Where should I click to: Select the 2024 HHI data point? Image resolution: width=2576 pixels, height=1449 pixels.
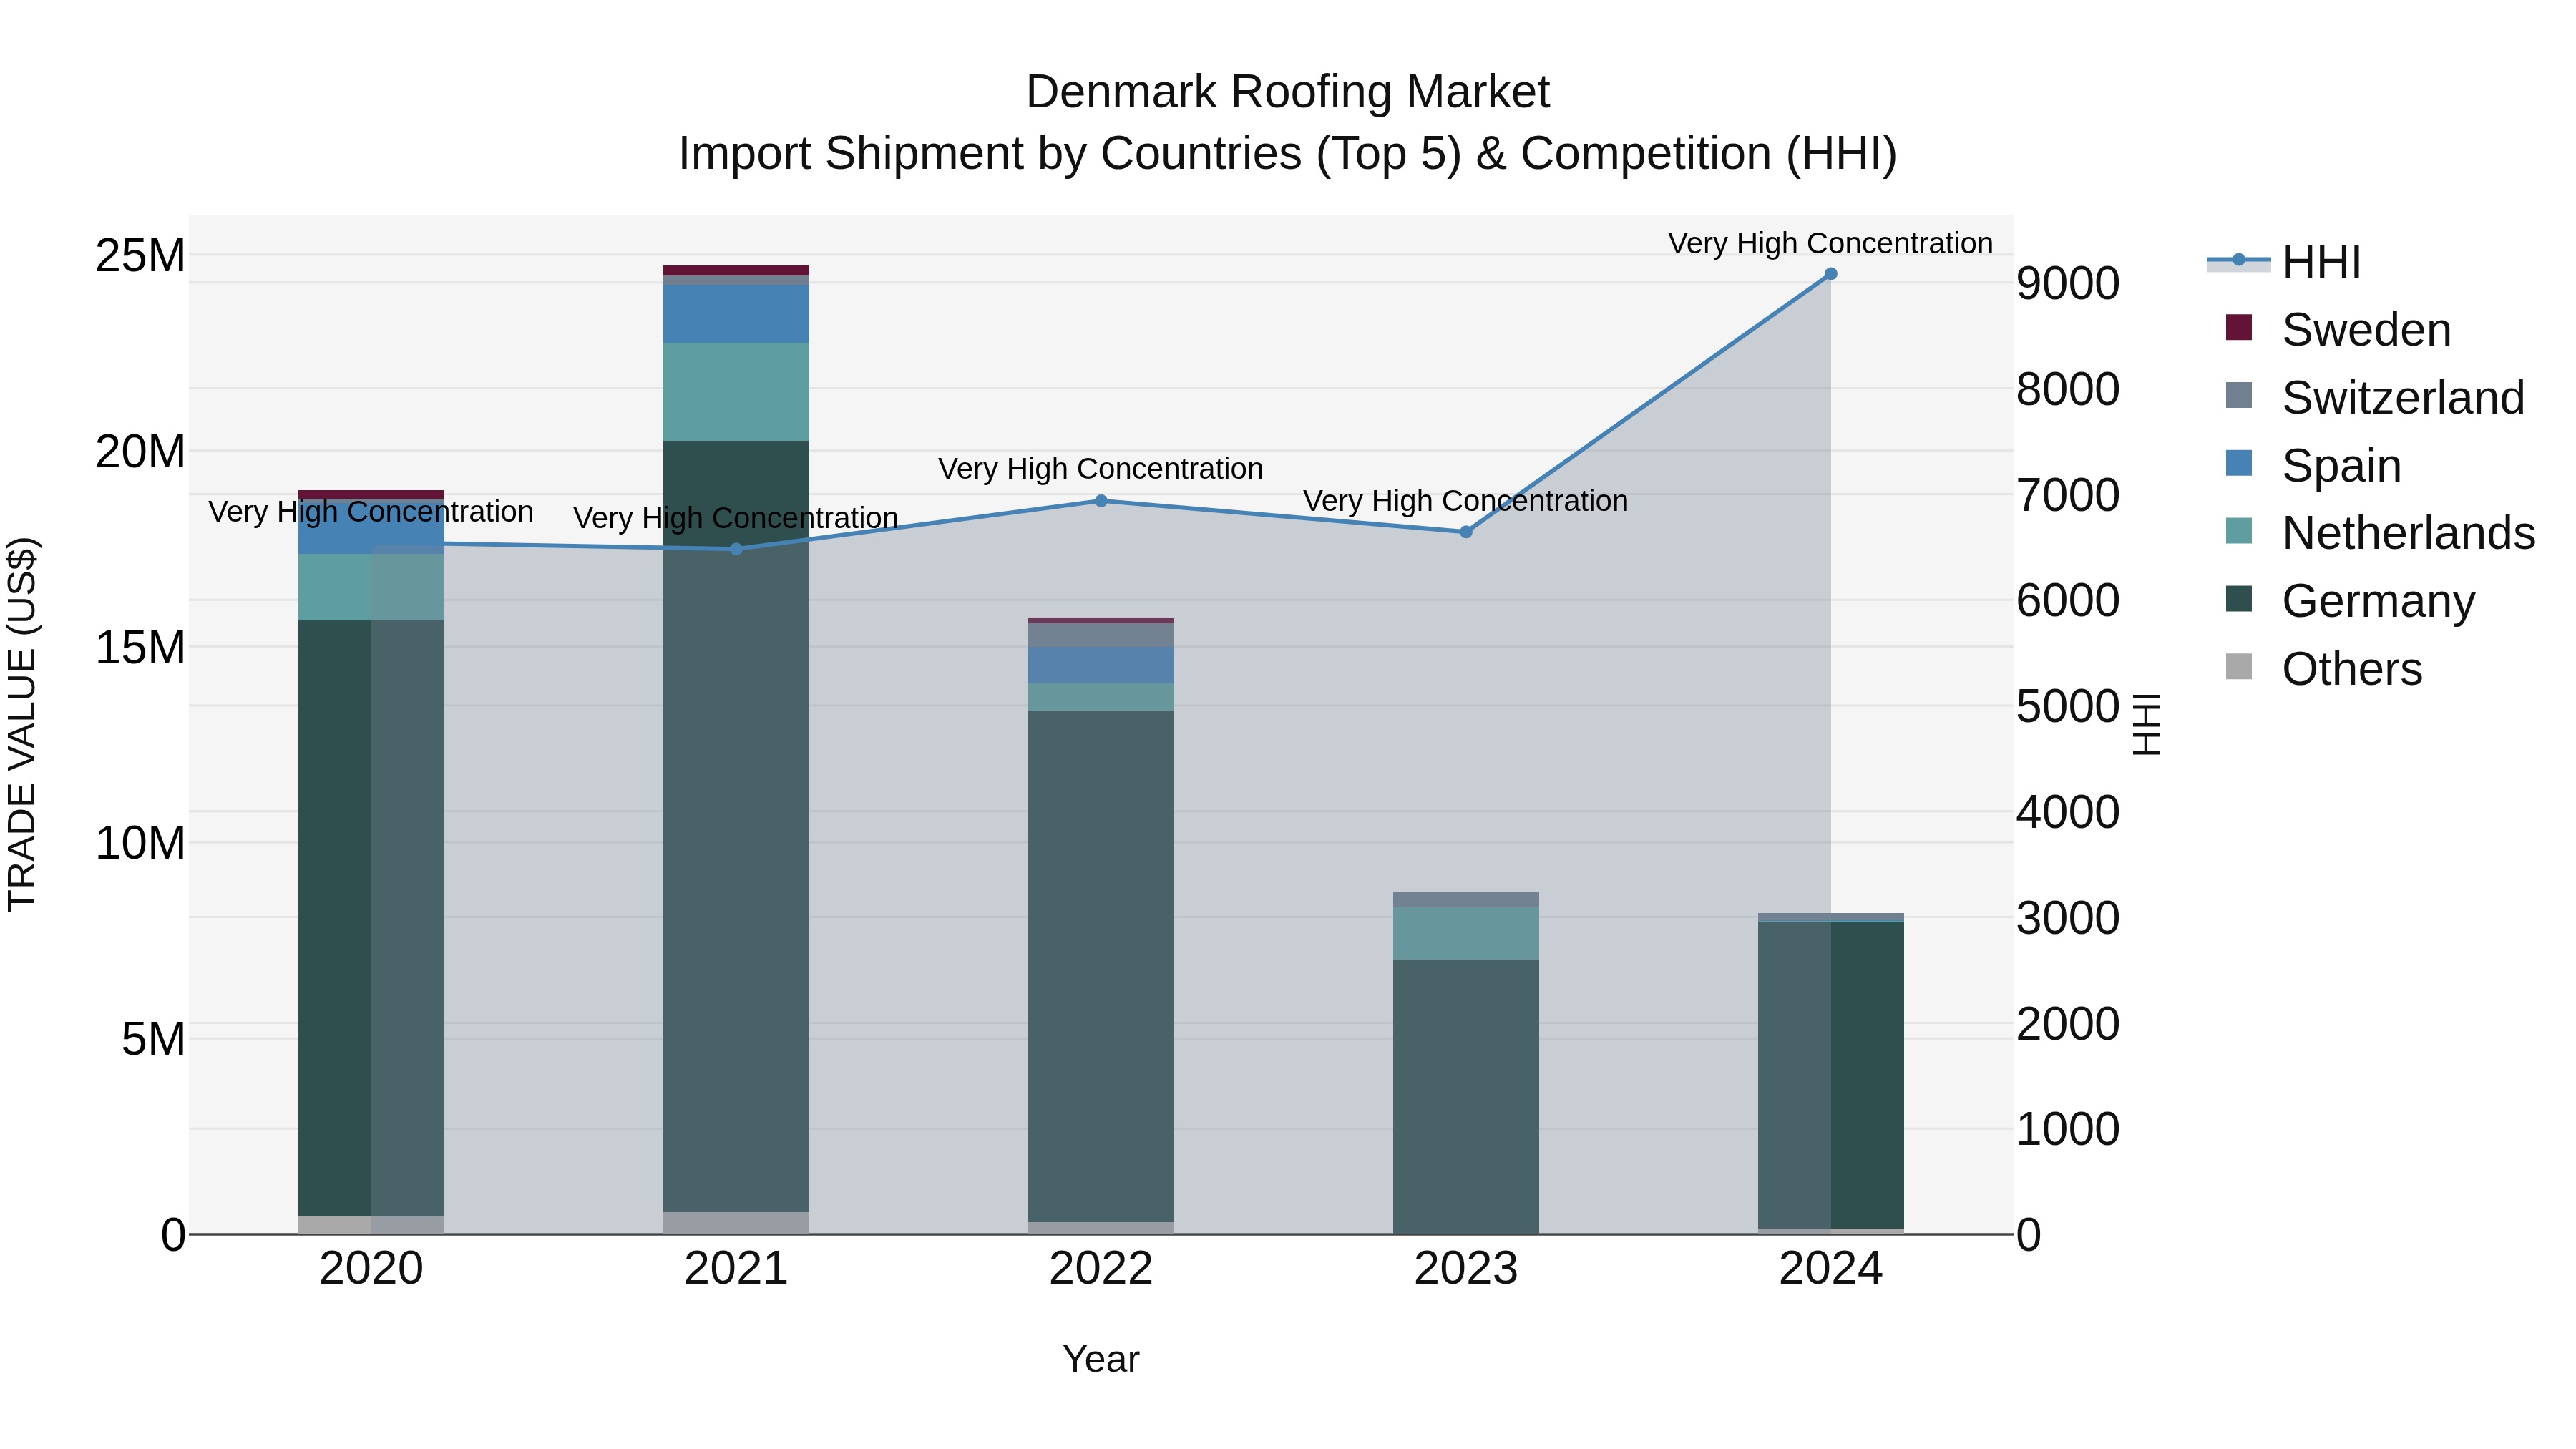[x=1831, y=274]
